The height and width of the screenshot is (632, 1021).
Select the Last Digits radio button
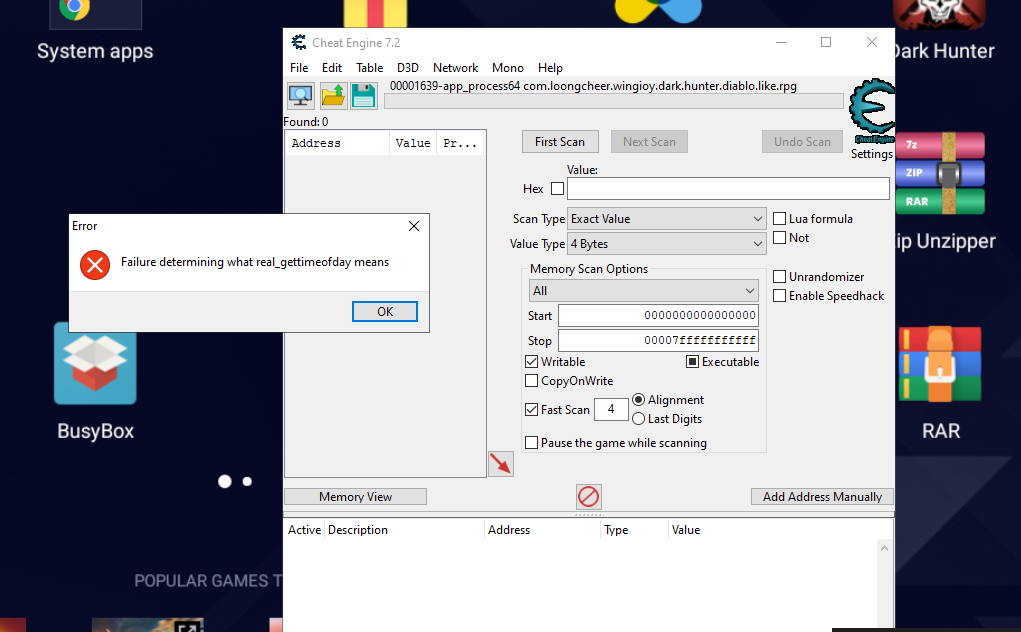click(638, 419)
